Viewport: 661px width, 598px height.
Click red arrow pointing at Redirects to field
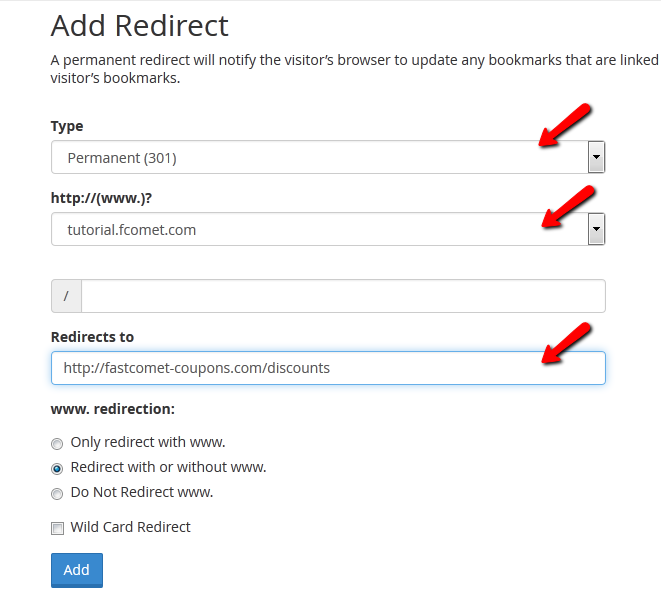click(x=567, y=343)
